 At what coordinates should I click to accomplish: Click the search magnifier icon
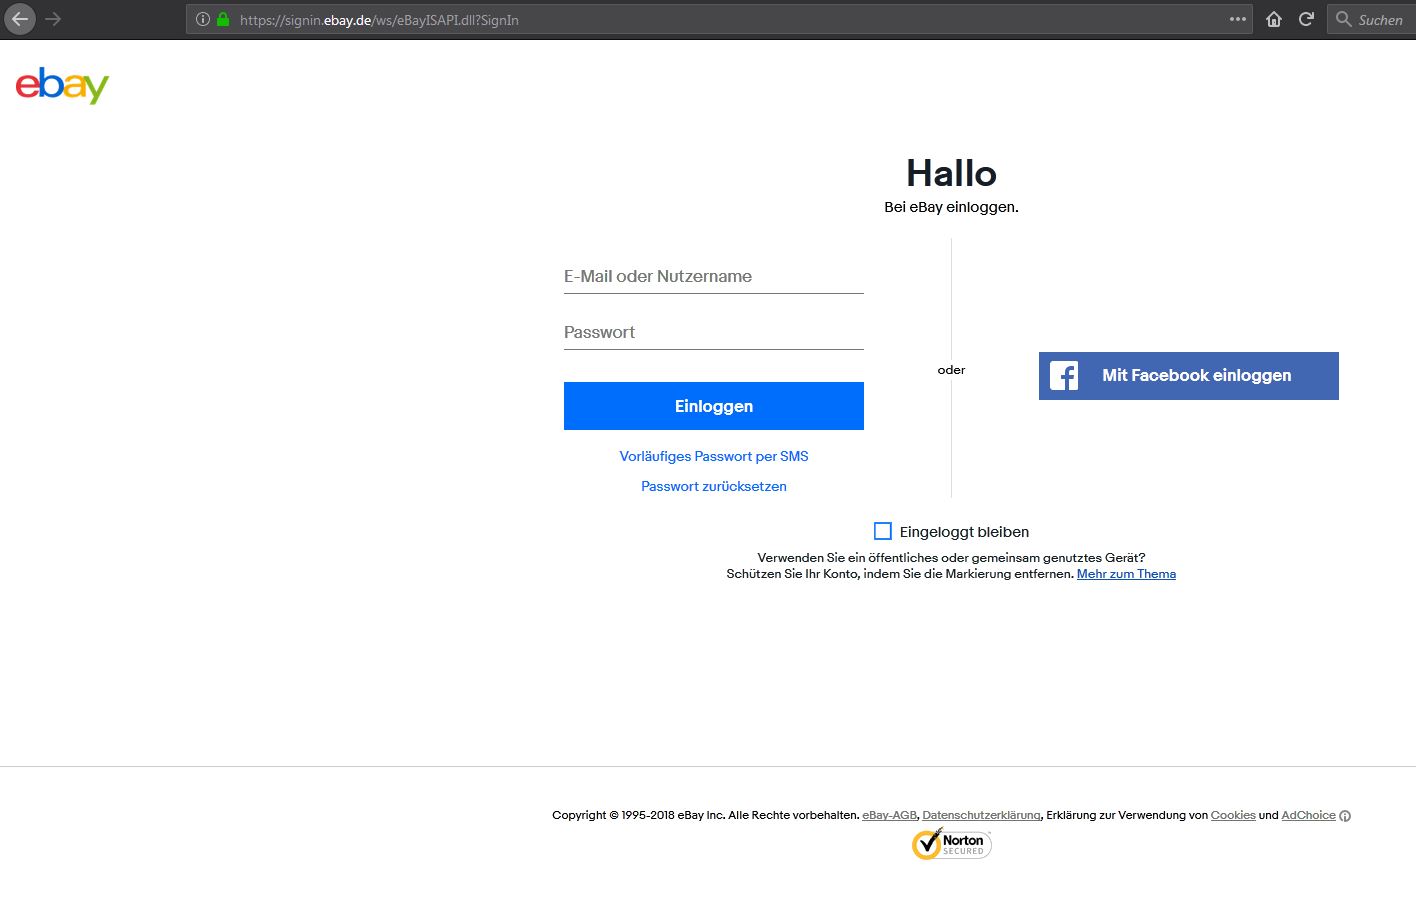pyautogui.click(x=1344, y=19)
